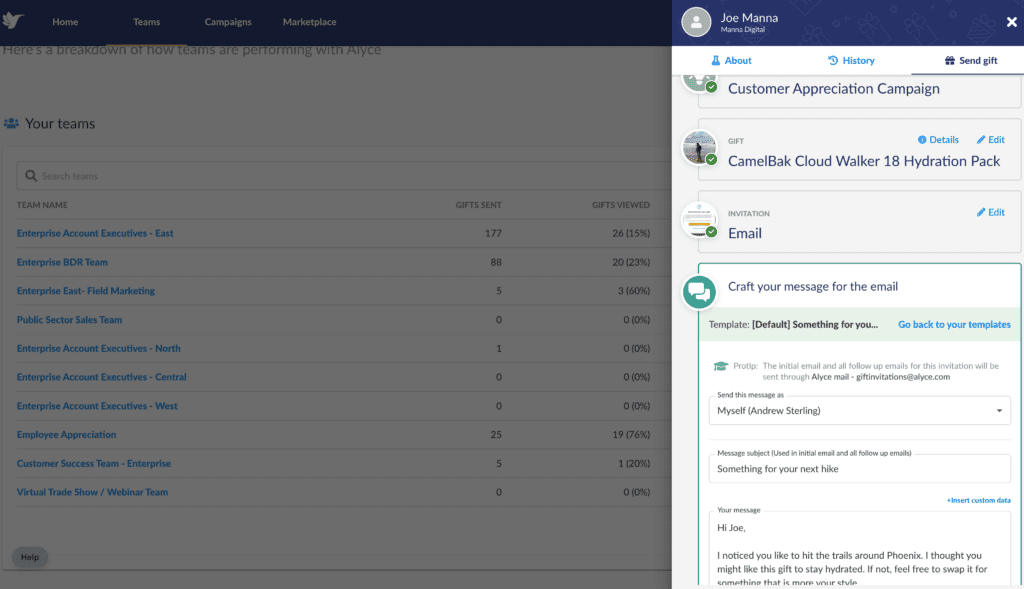Click Joe Manna's profile avatar
This screenshot has width=1024, height=589.
pos(696,22)
